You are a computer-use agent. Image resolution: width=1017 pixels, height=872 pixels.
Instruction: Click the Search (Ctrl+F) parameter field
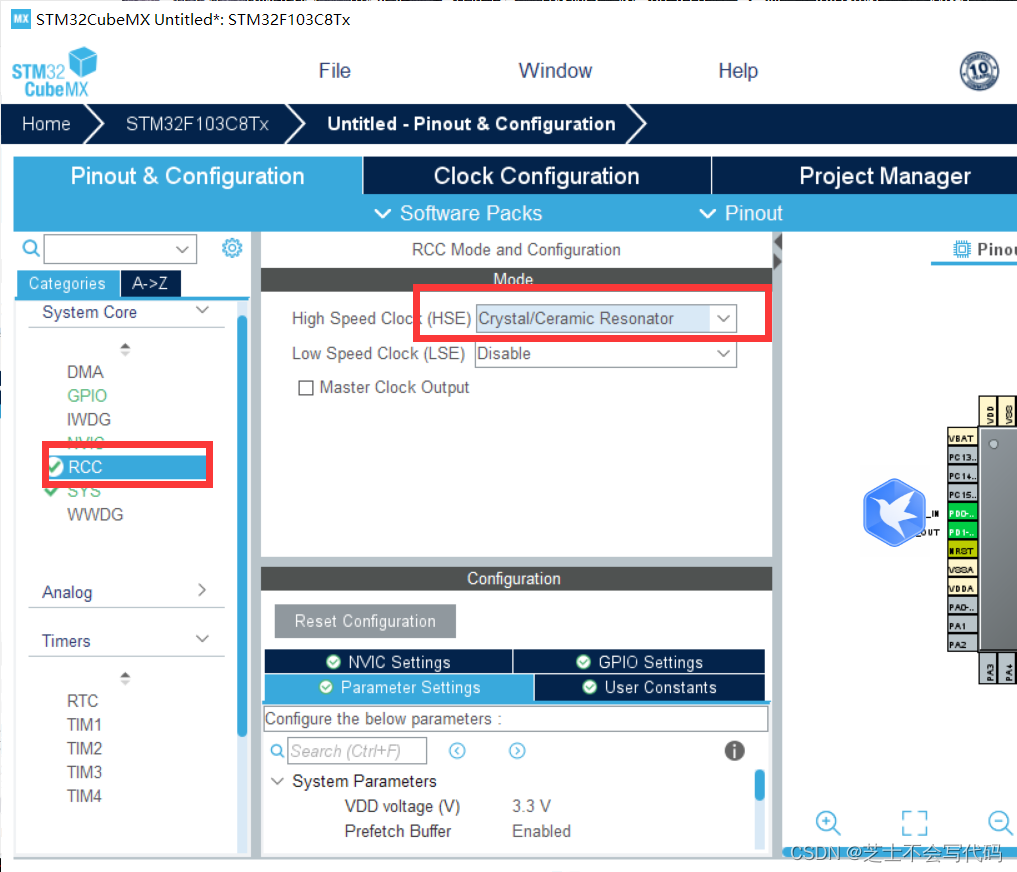pos(357,751)
